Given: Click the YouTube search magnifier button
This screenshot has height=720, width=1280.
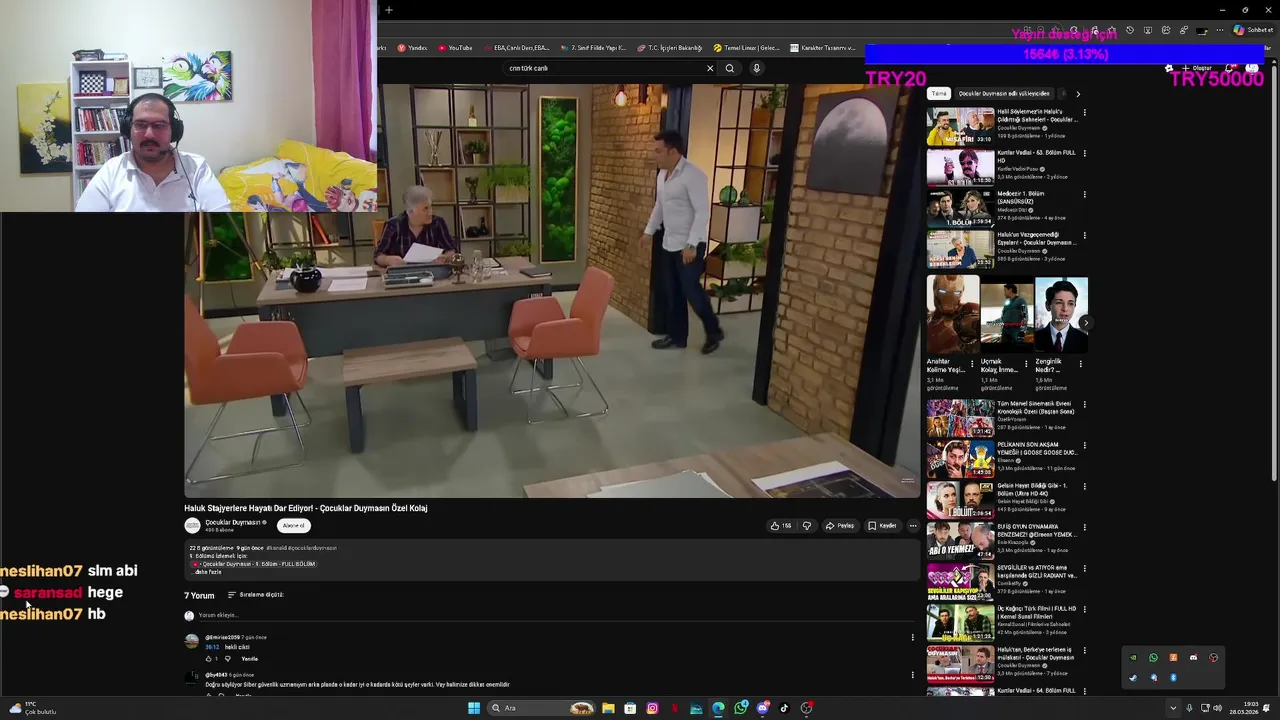Looking at the screenshot, I should [730, 68].
